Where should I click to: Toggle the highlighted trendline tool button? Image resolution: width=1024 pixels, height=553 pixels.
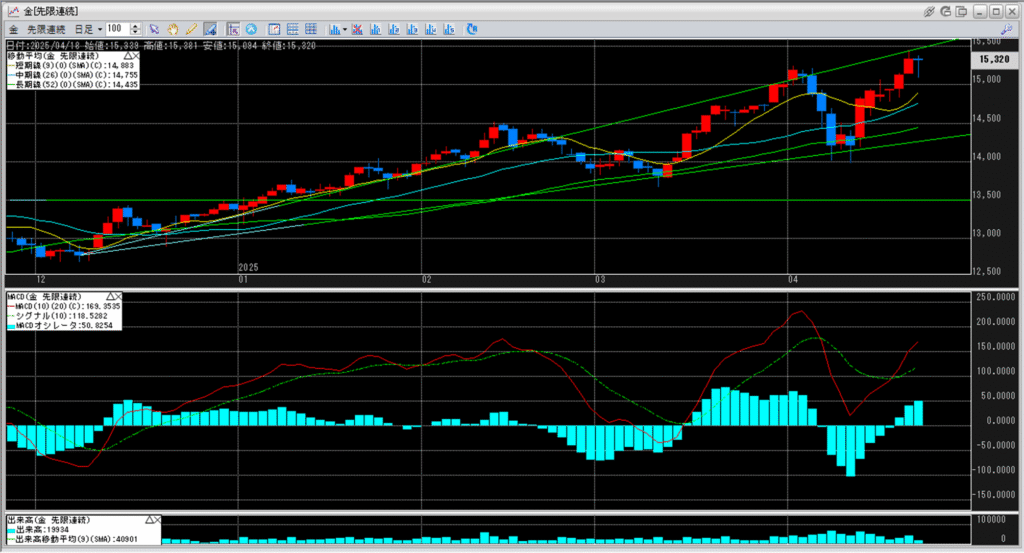click(x=209, y=29)
